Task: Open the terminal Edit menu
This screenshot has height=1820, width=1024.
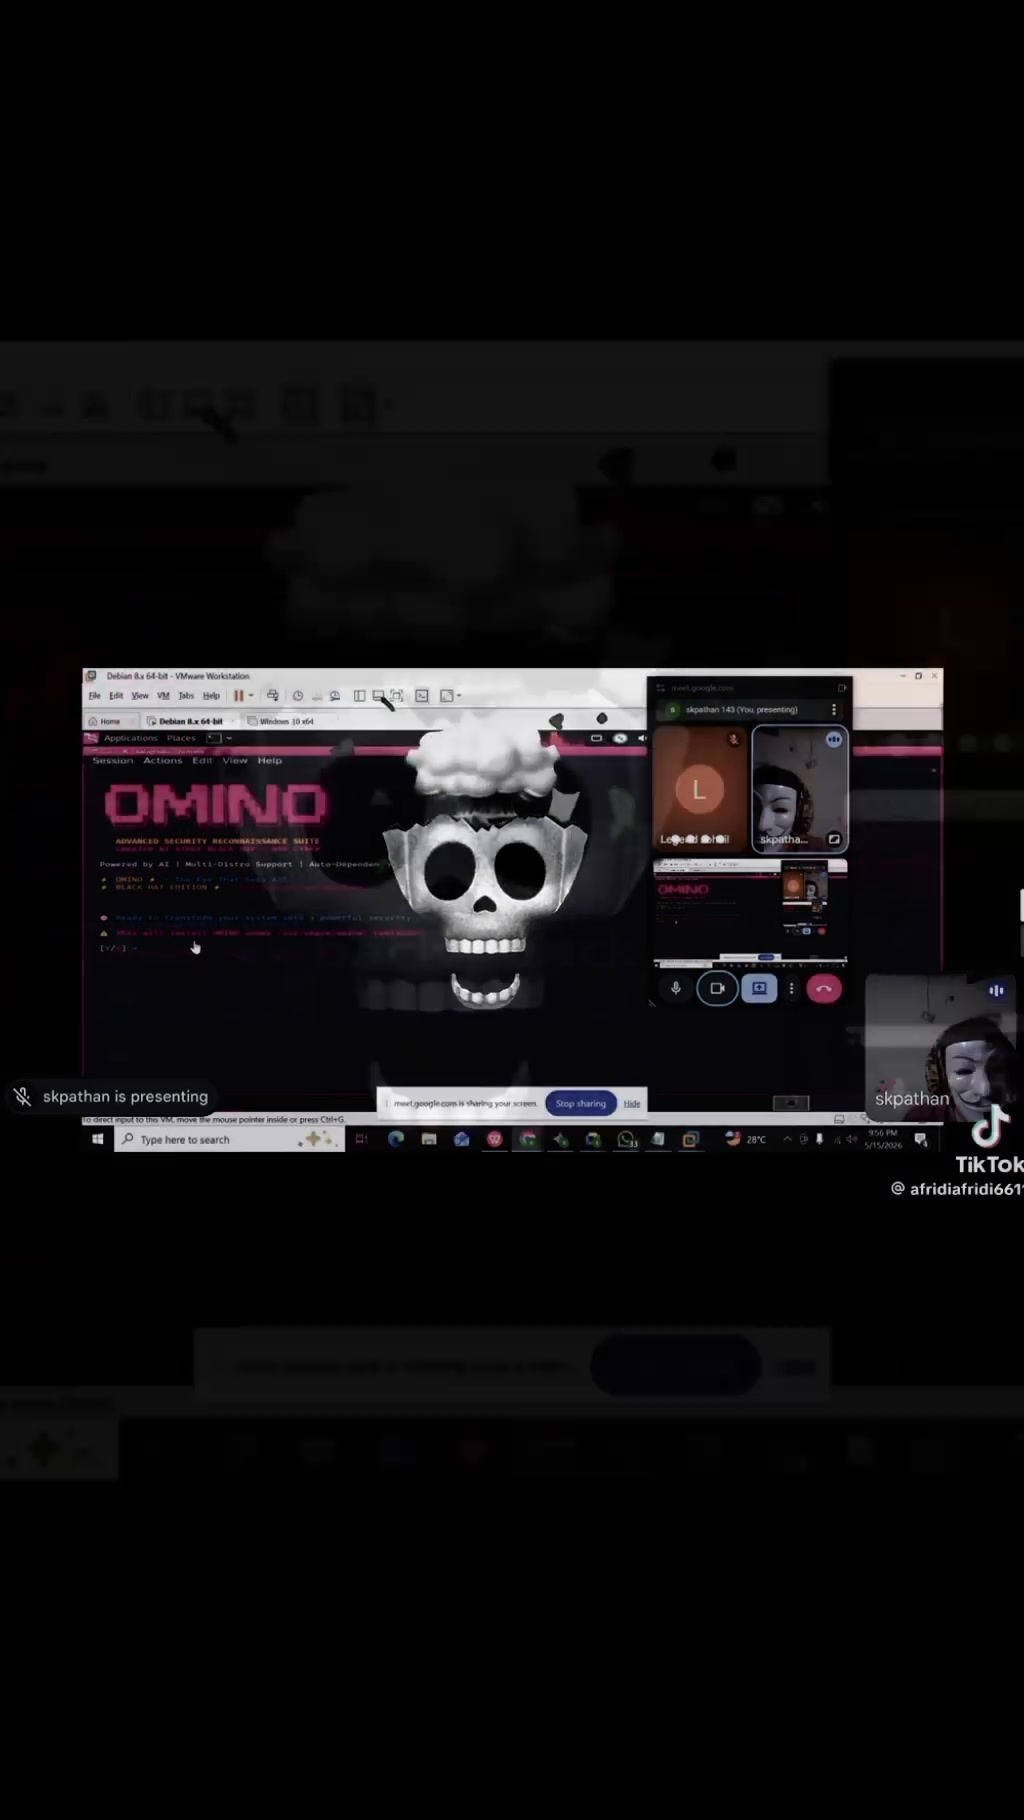Action: coord(202,761)
